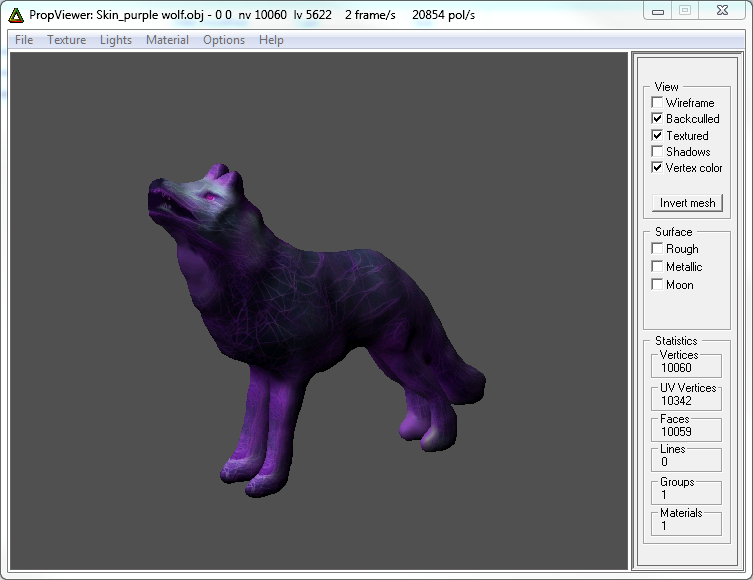Click the PropViewer app icon in title bar

tap(14, 15)
